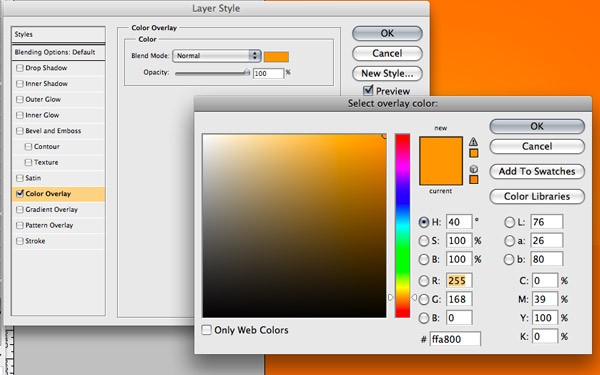This screenshot has height=375, width=600.
Task: Click the out-of-gamut warning triangle icon
Action: [x=473, y=142]
